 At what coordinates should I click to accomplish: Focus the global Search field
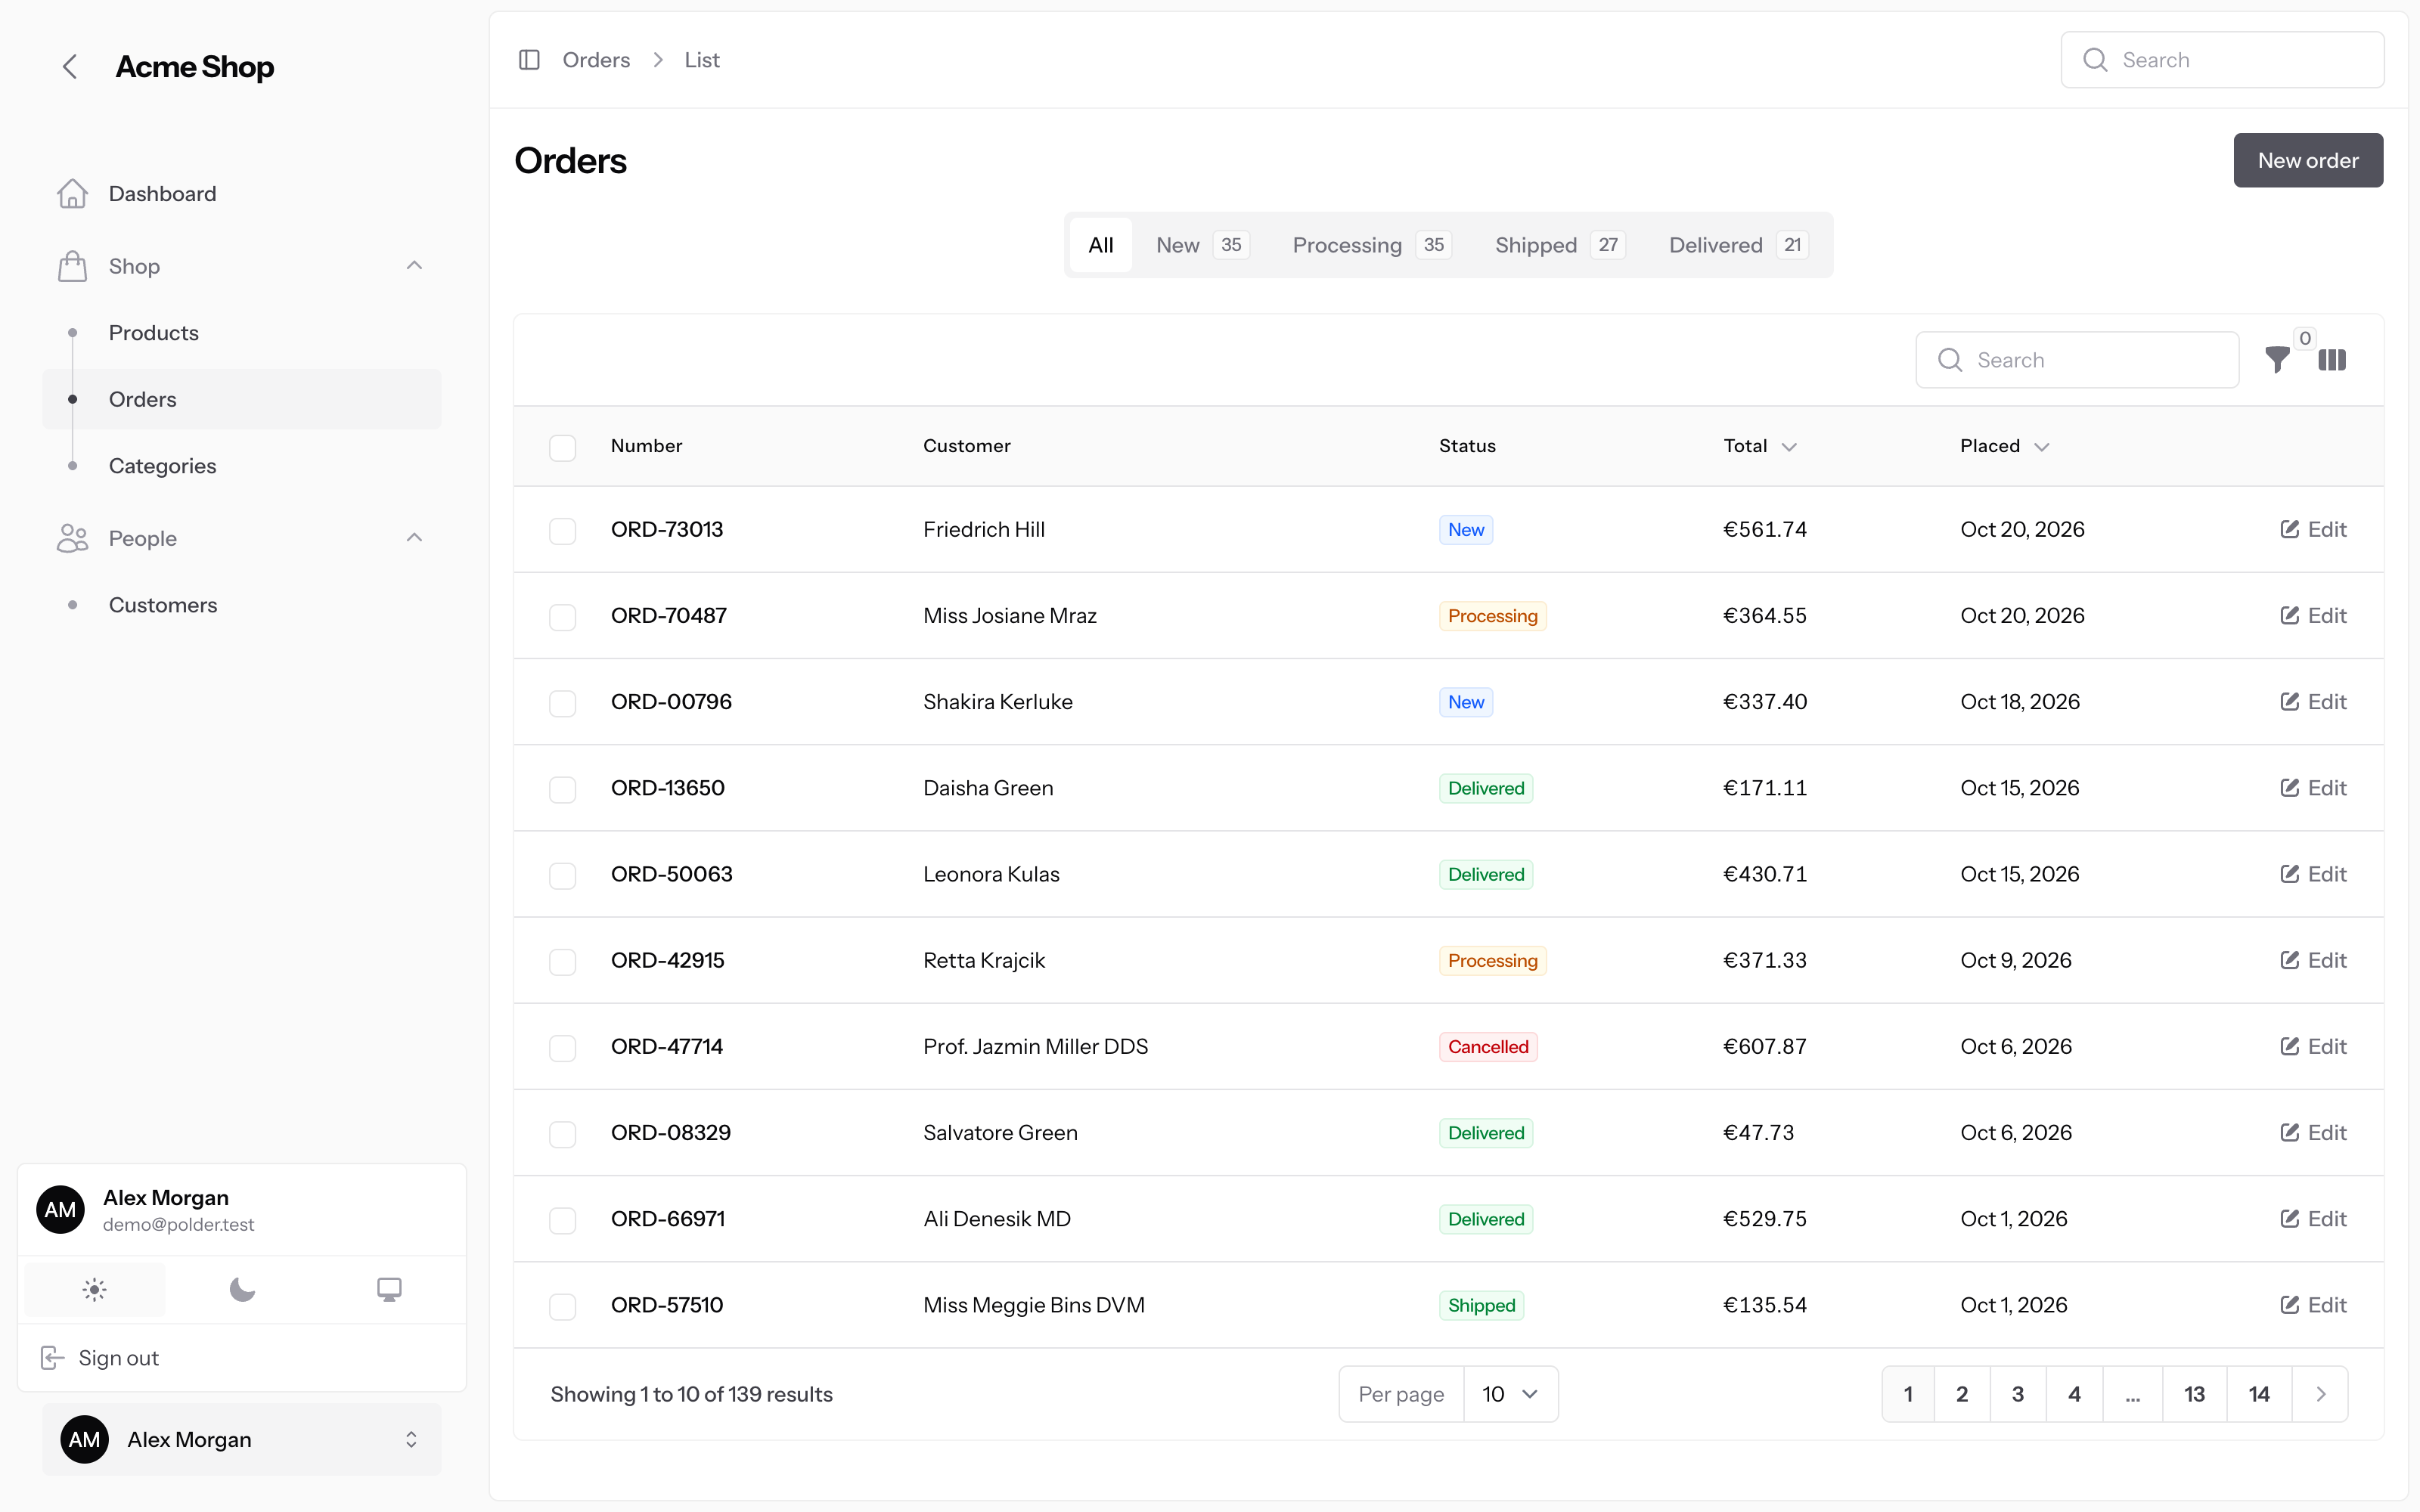(x=2222, y=60)
